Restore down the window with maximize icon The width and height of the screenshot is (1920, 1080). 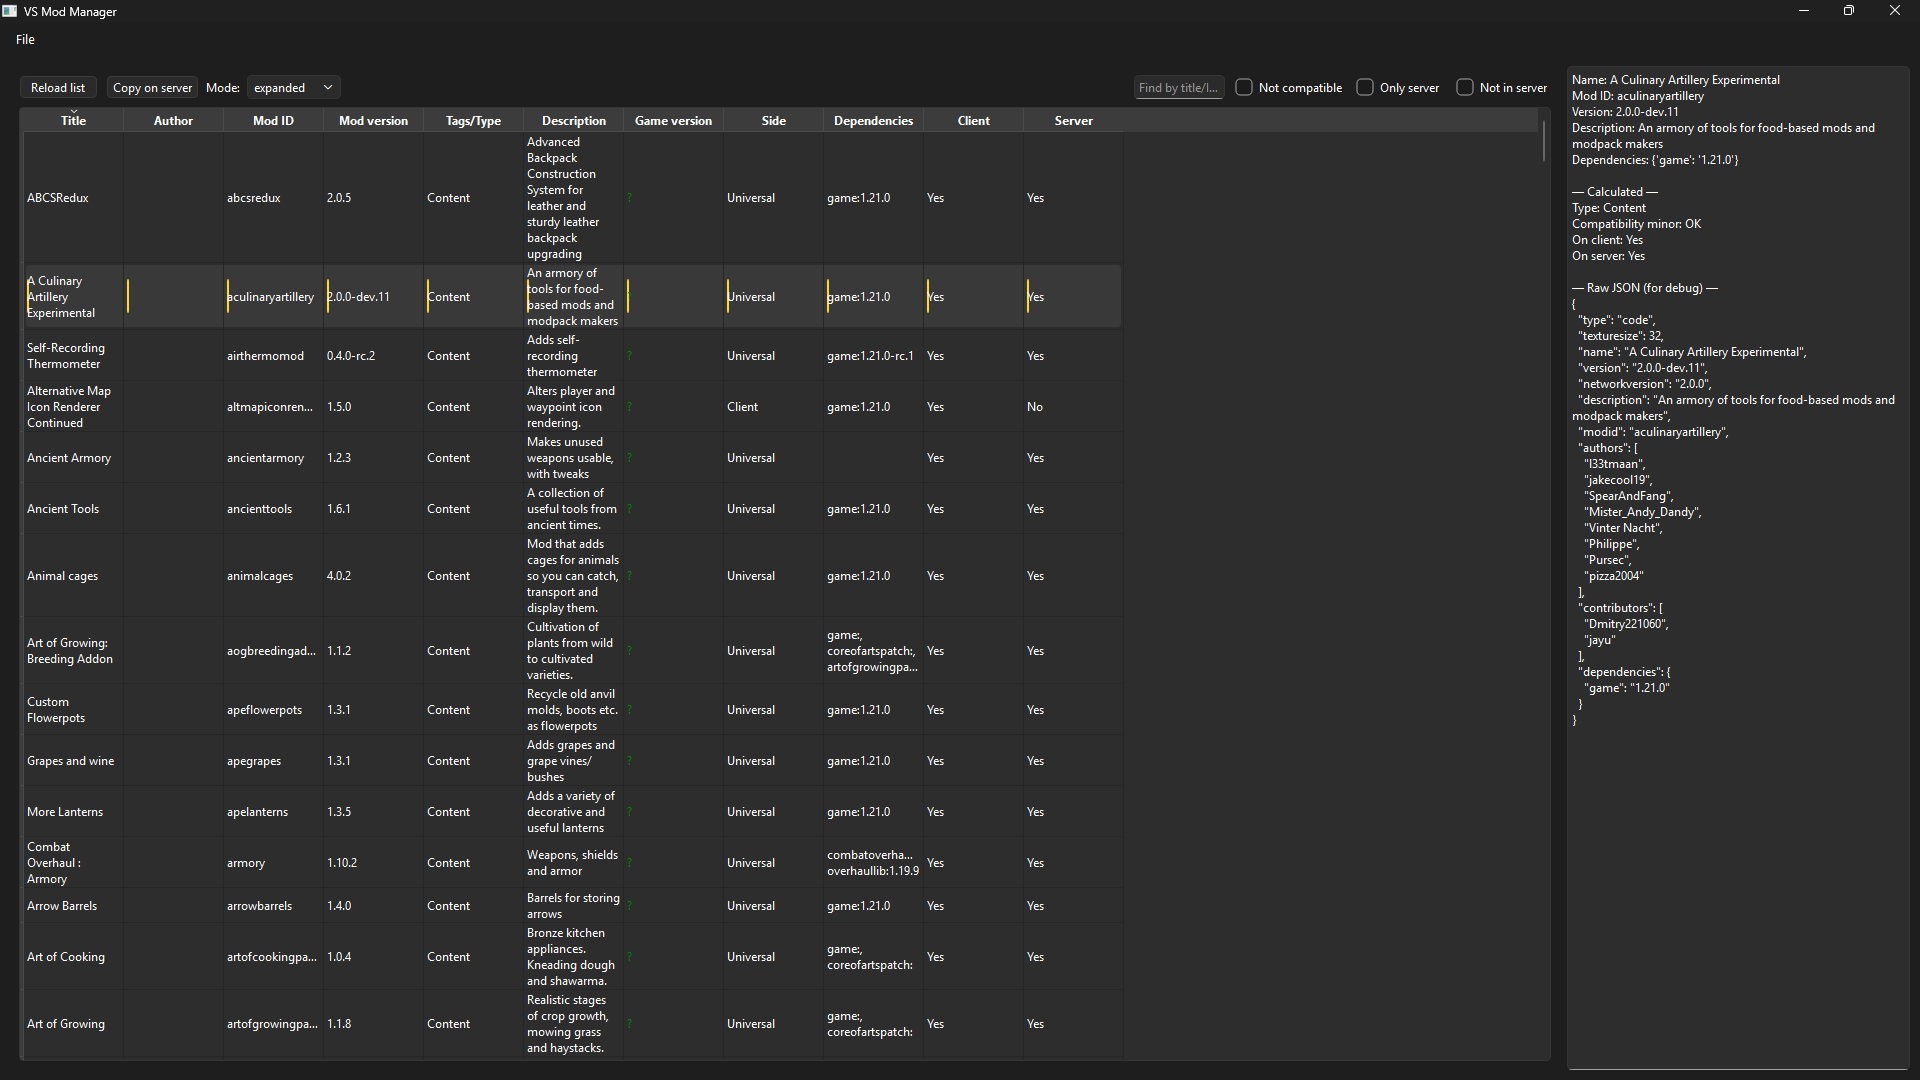[x=1849, y=11]
